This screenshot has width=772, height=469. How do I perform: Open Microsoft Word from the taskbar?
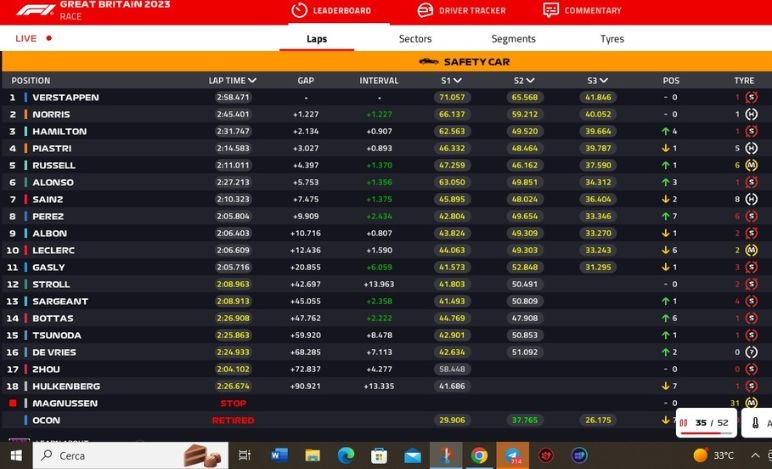point(279,456)
